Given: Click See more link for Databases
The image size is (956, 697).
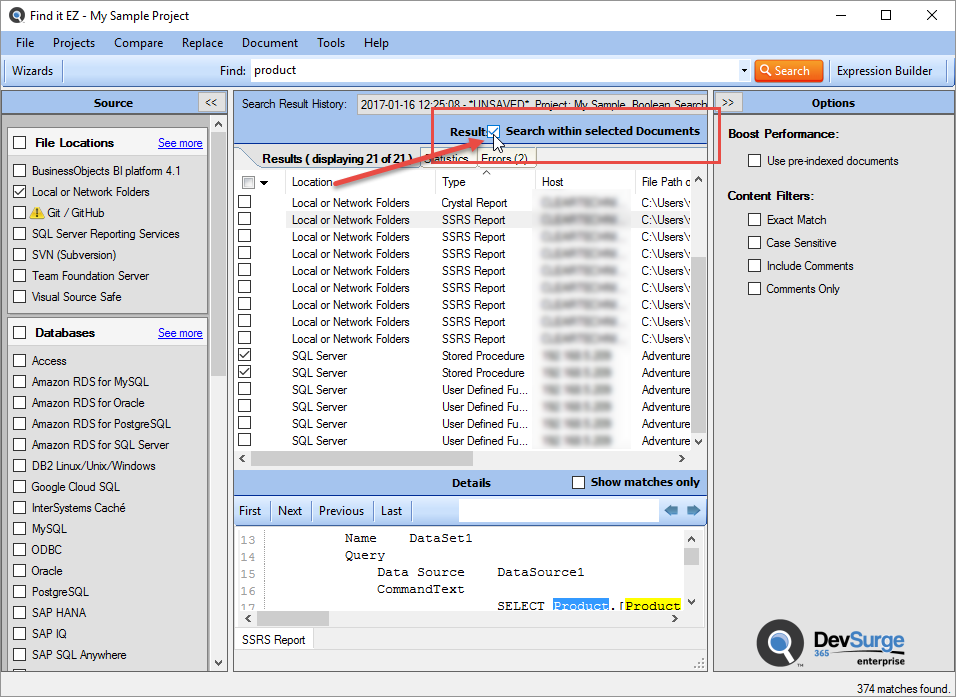Looking at the screenshot, I should click(180, 333).
